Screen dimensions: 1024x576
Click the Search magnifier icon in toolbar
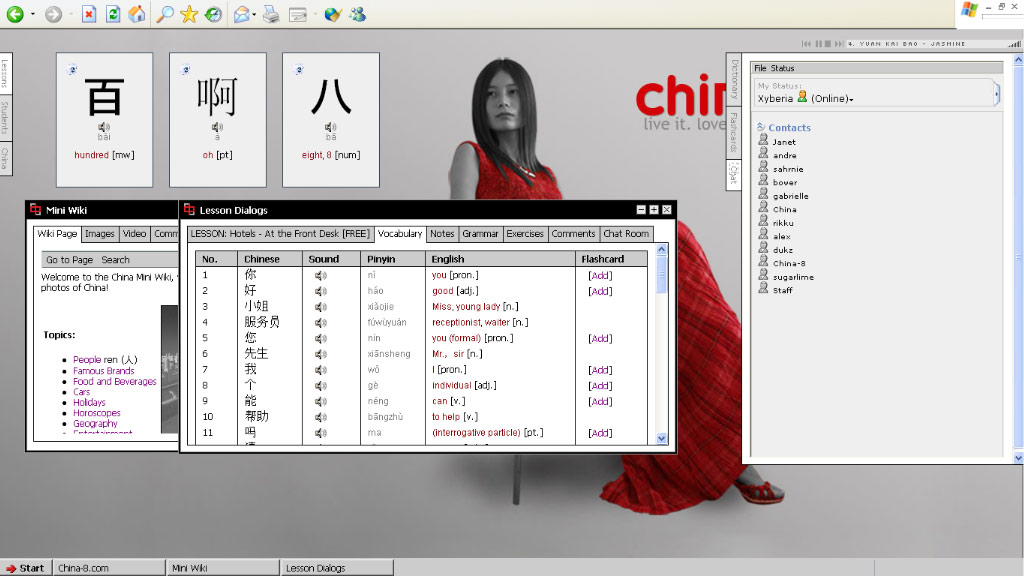(165, 14)
